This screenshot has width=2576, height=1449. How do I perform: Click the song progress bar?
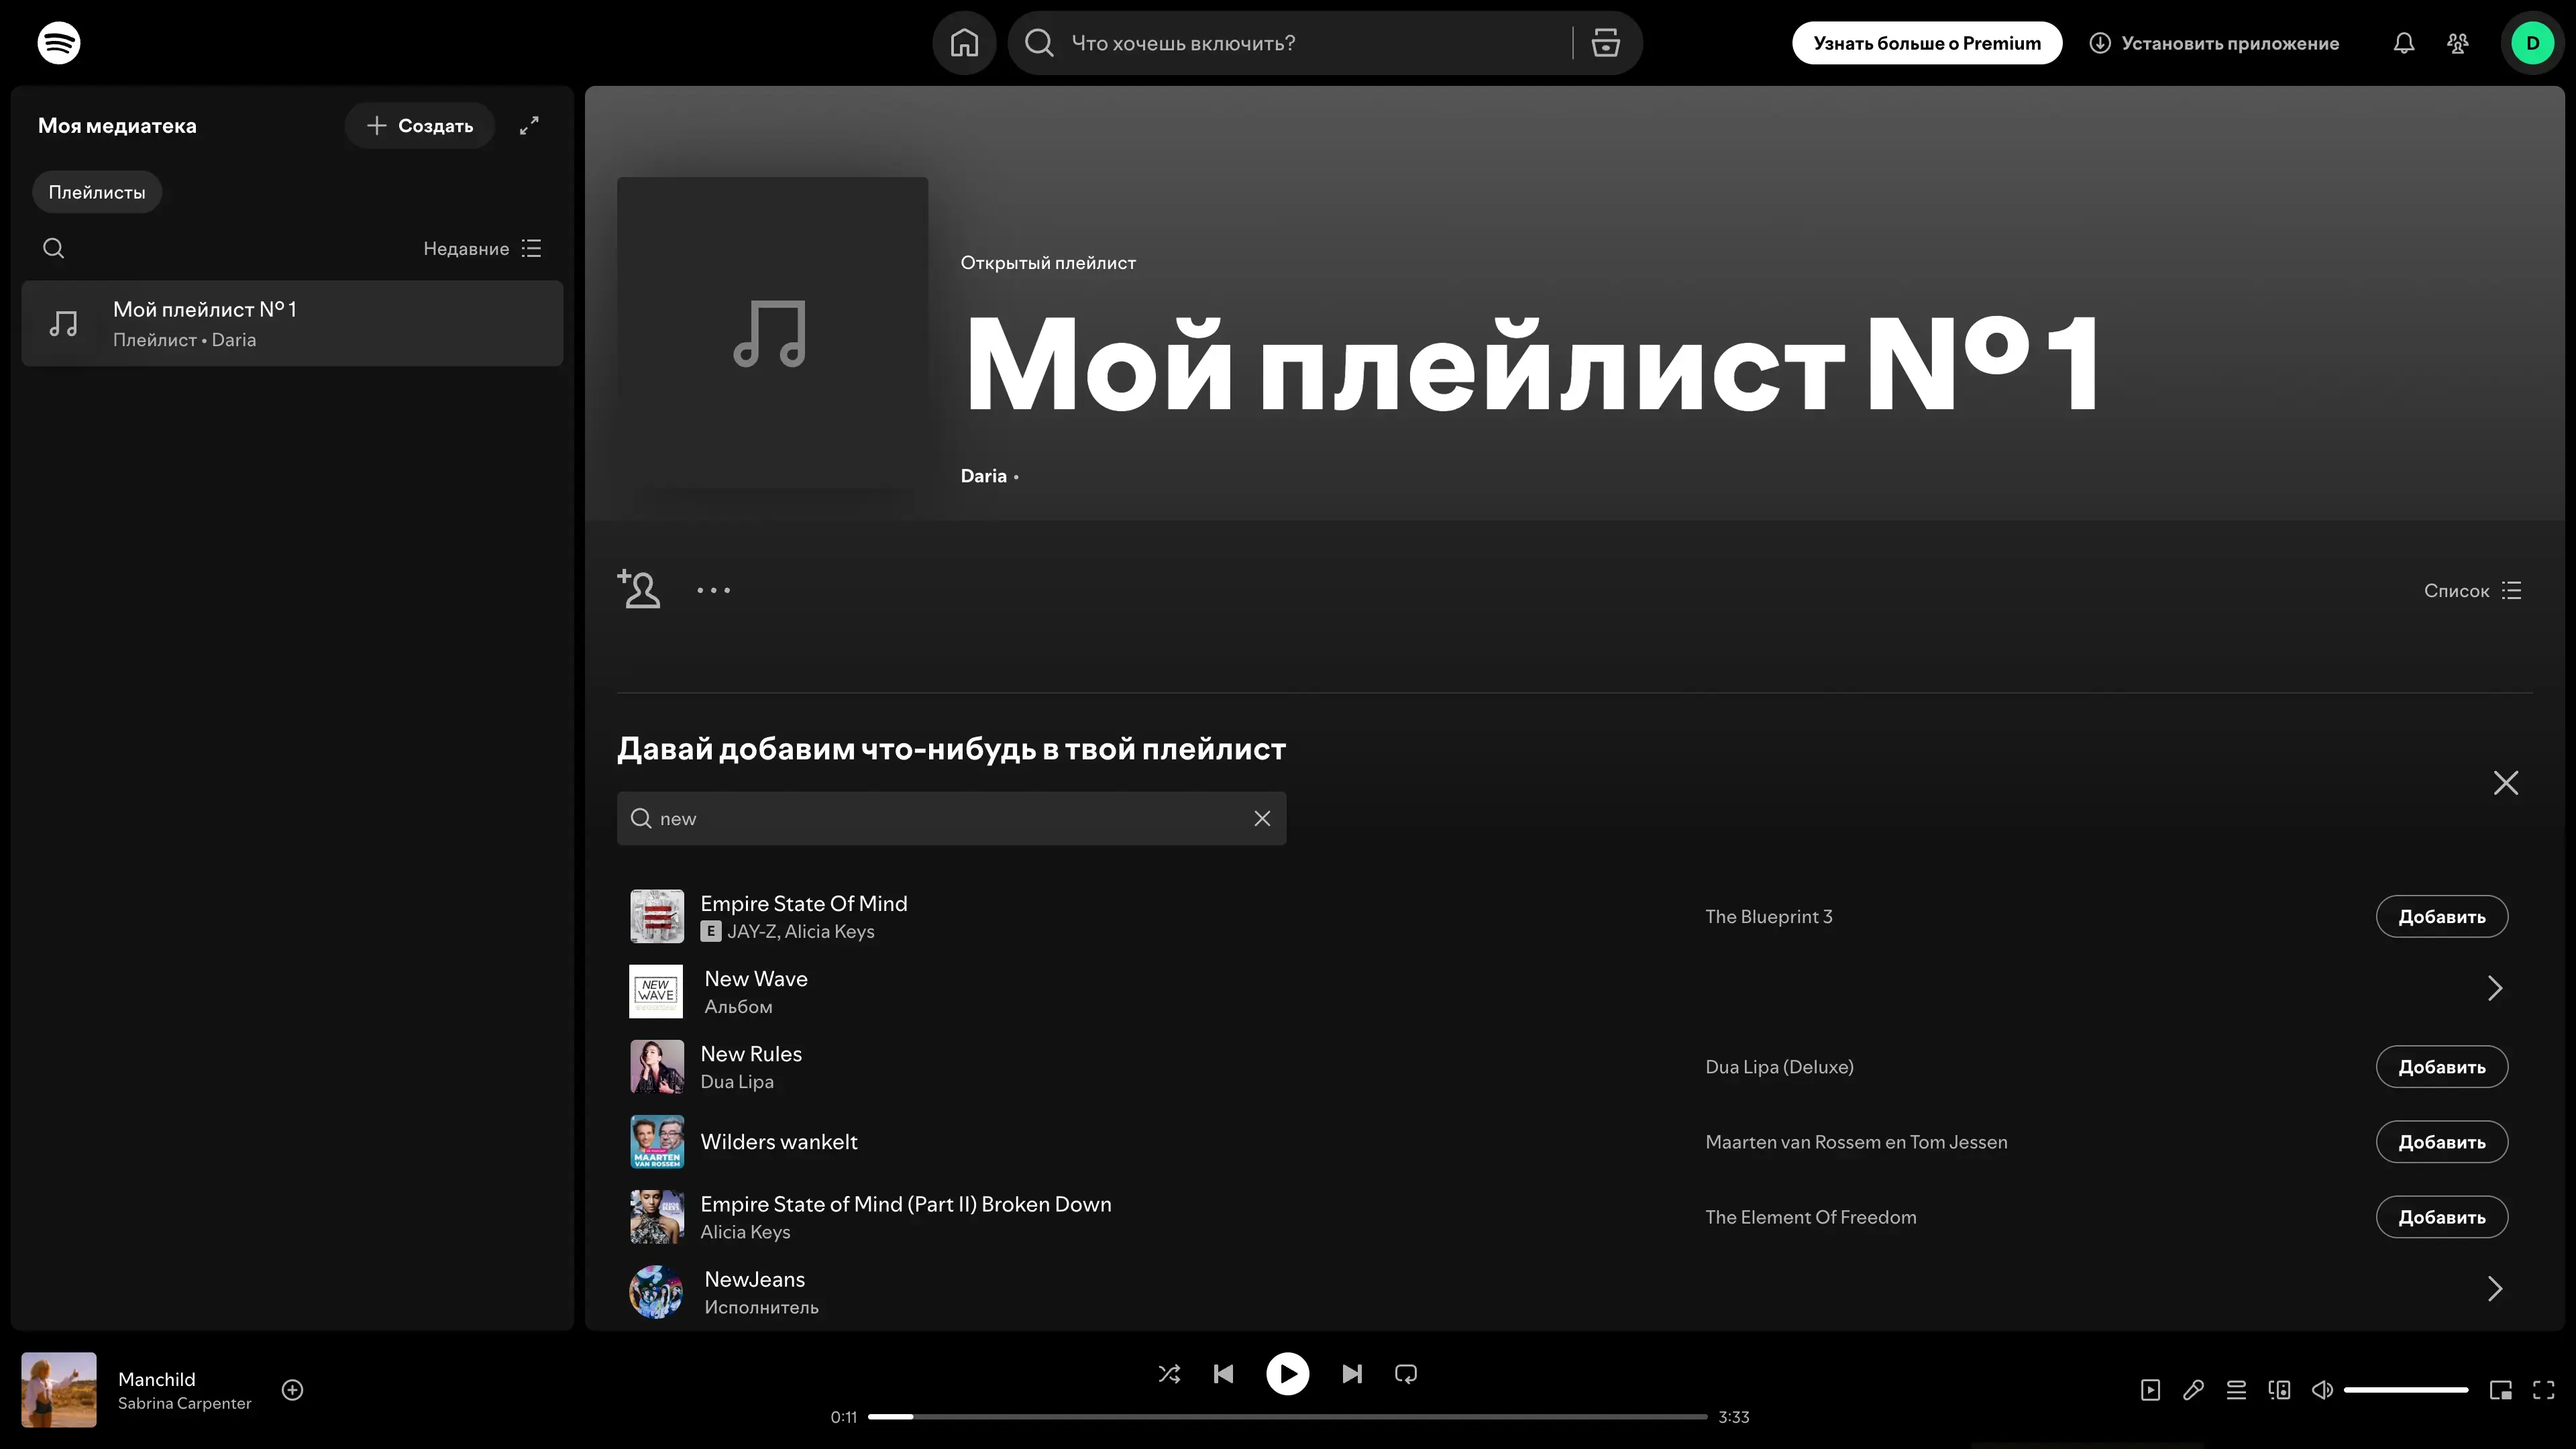point(1287,1417)
